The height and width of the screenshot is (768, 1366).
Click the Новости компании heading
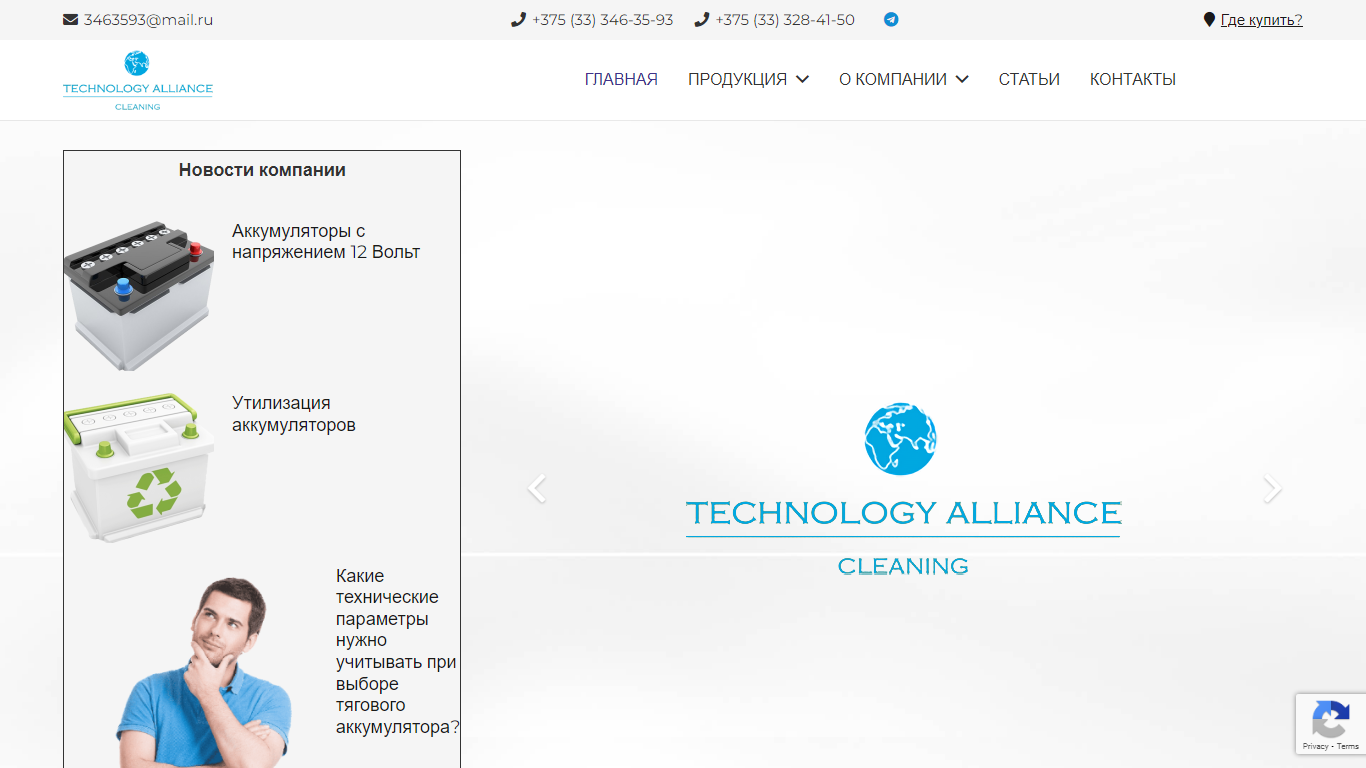tap(262, 170)
